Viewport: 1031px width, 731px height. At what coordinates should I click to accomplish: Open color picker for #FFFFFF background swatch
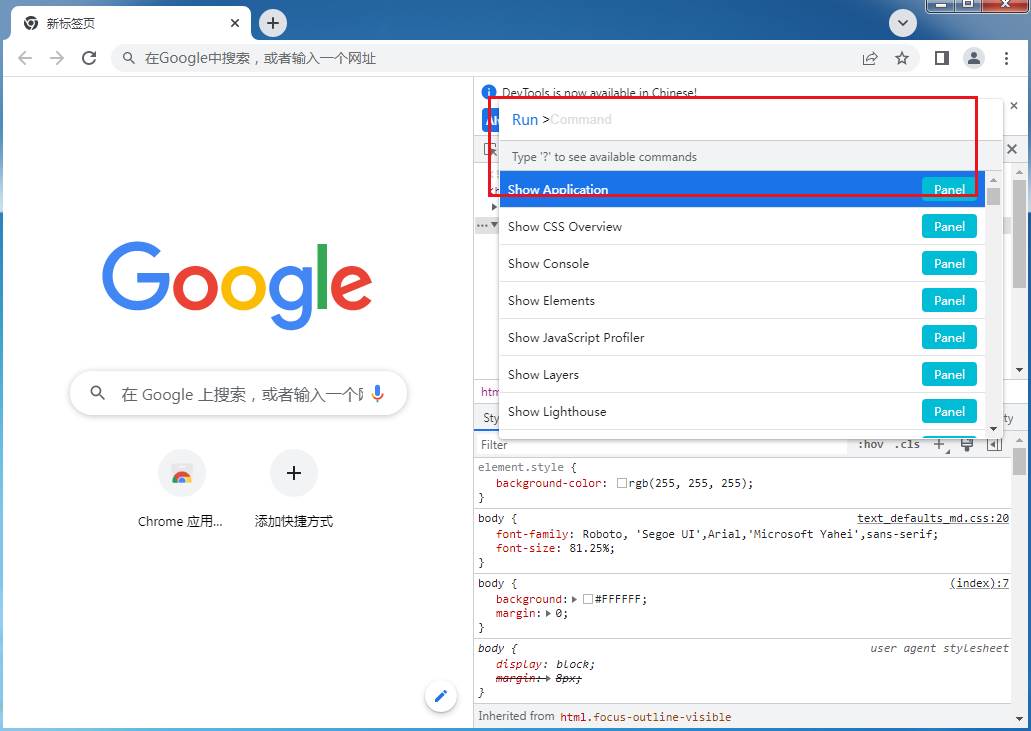pyautogui.click(x=588, y=599)
